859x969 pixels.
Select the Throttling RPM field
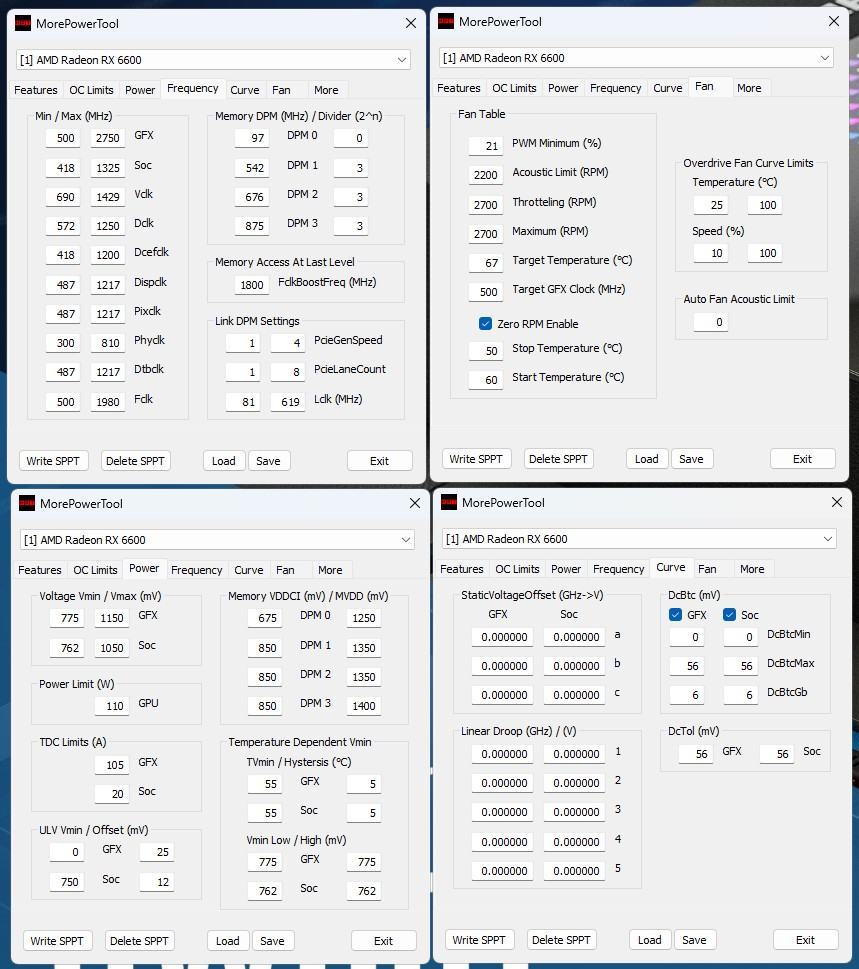tap(486, 205)
